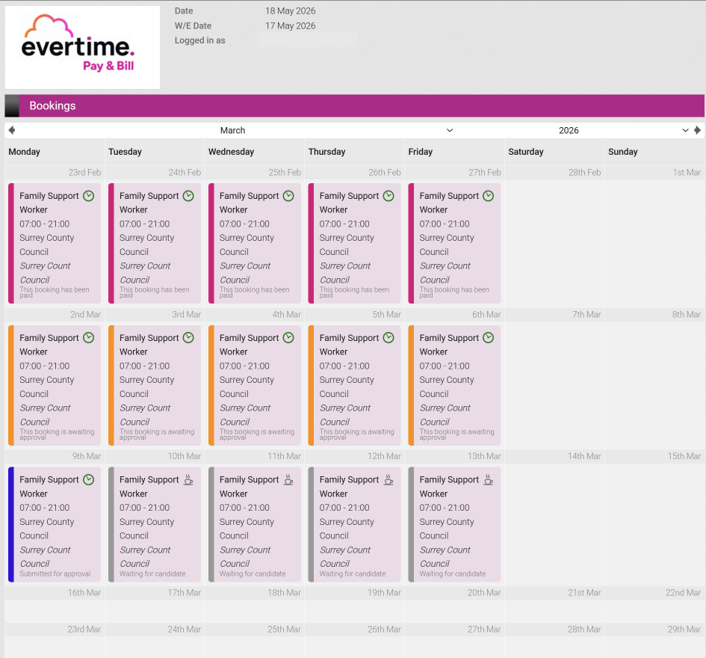Image resolution: width=706 pixels, height=658 pixels.
Task: Select the 28th Feb date label
Action: tap(584, 172)
